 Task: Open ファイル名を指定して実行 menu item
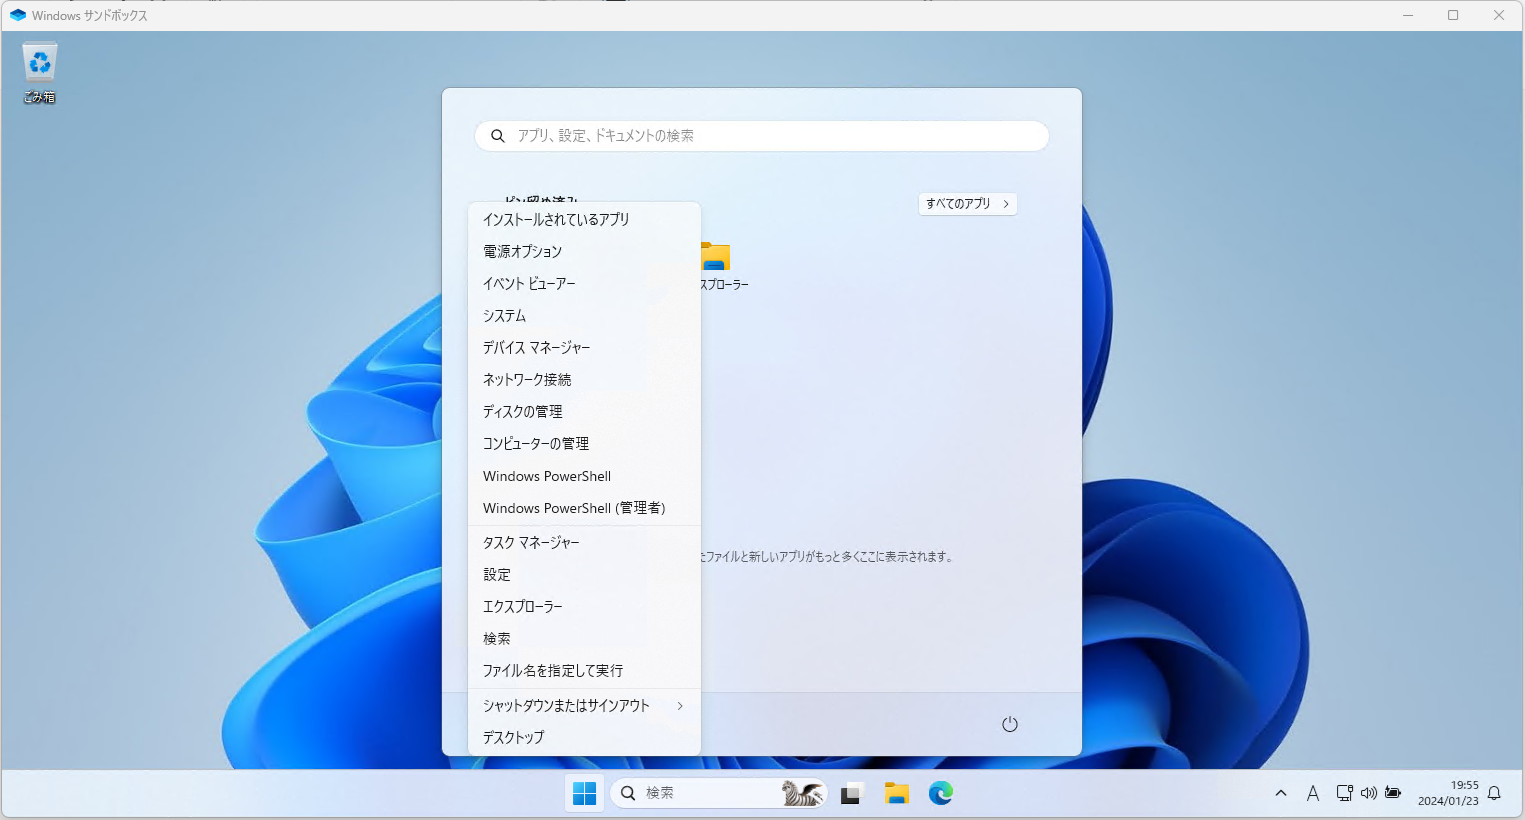tap(584, 670)
